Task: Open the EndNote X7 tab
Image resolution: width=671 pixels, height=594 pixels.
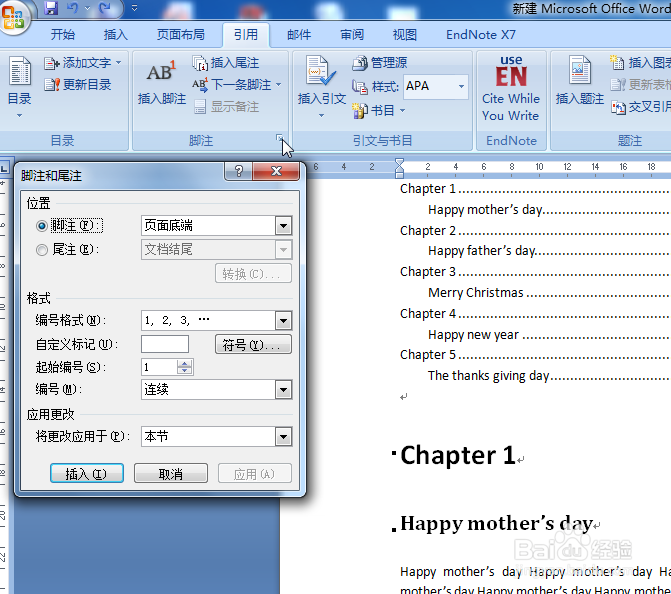Action: pos(481,34)
